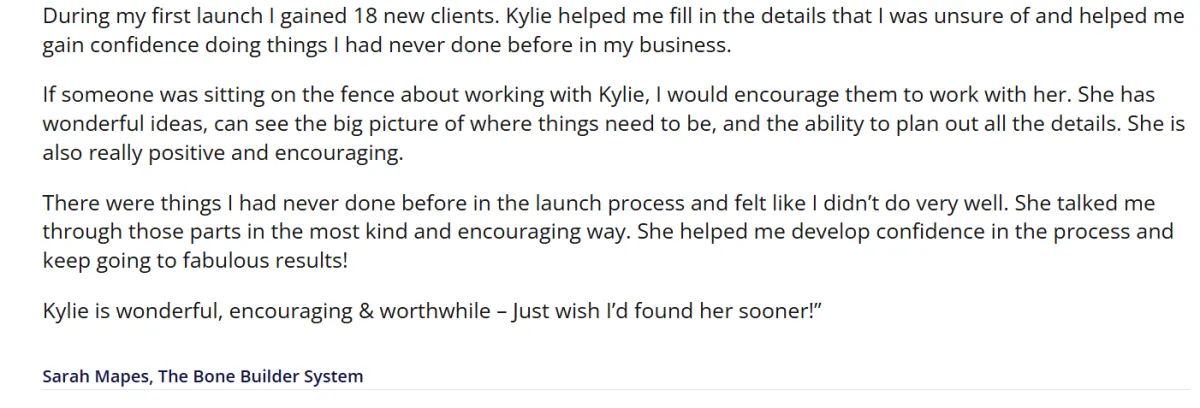Click the phrase "most kind and encouraging way"
1200x408 pixels.
(x=473, y=233)
